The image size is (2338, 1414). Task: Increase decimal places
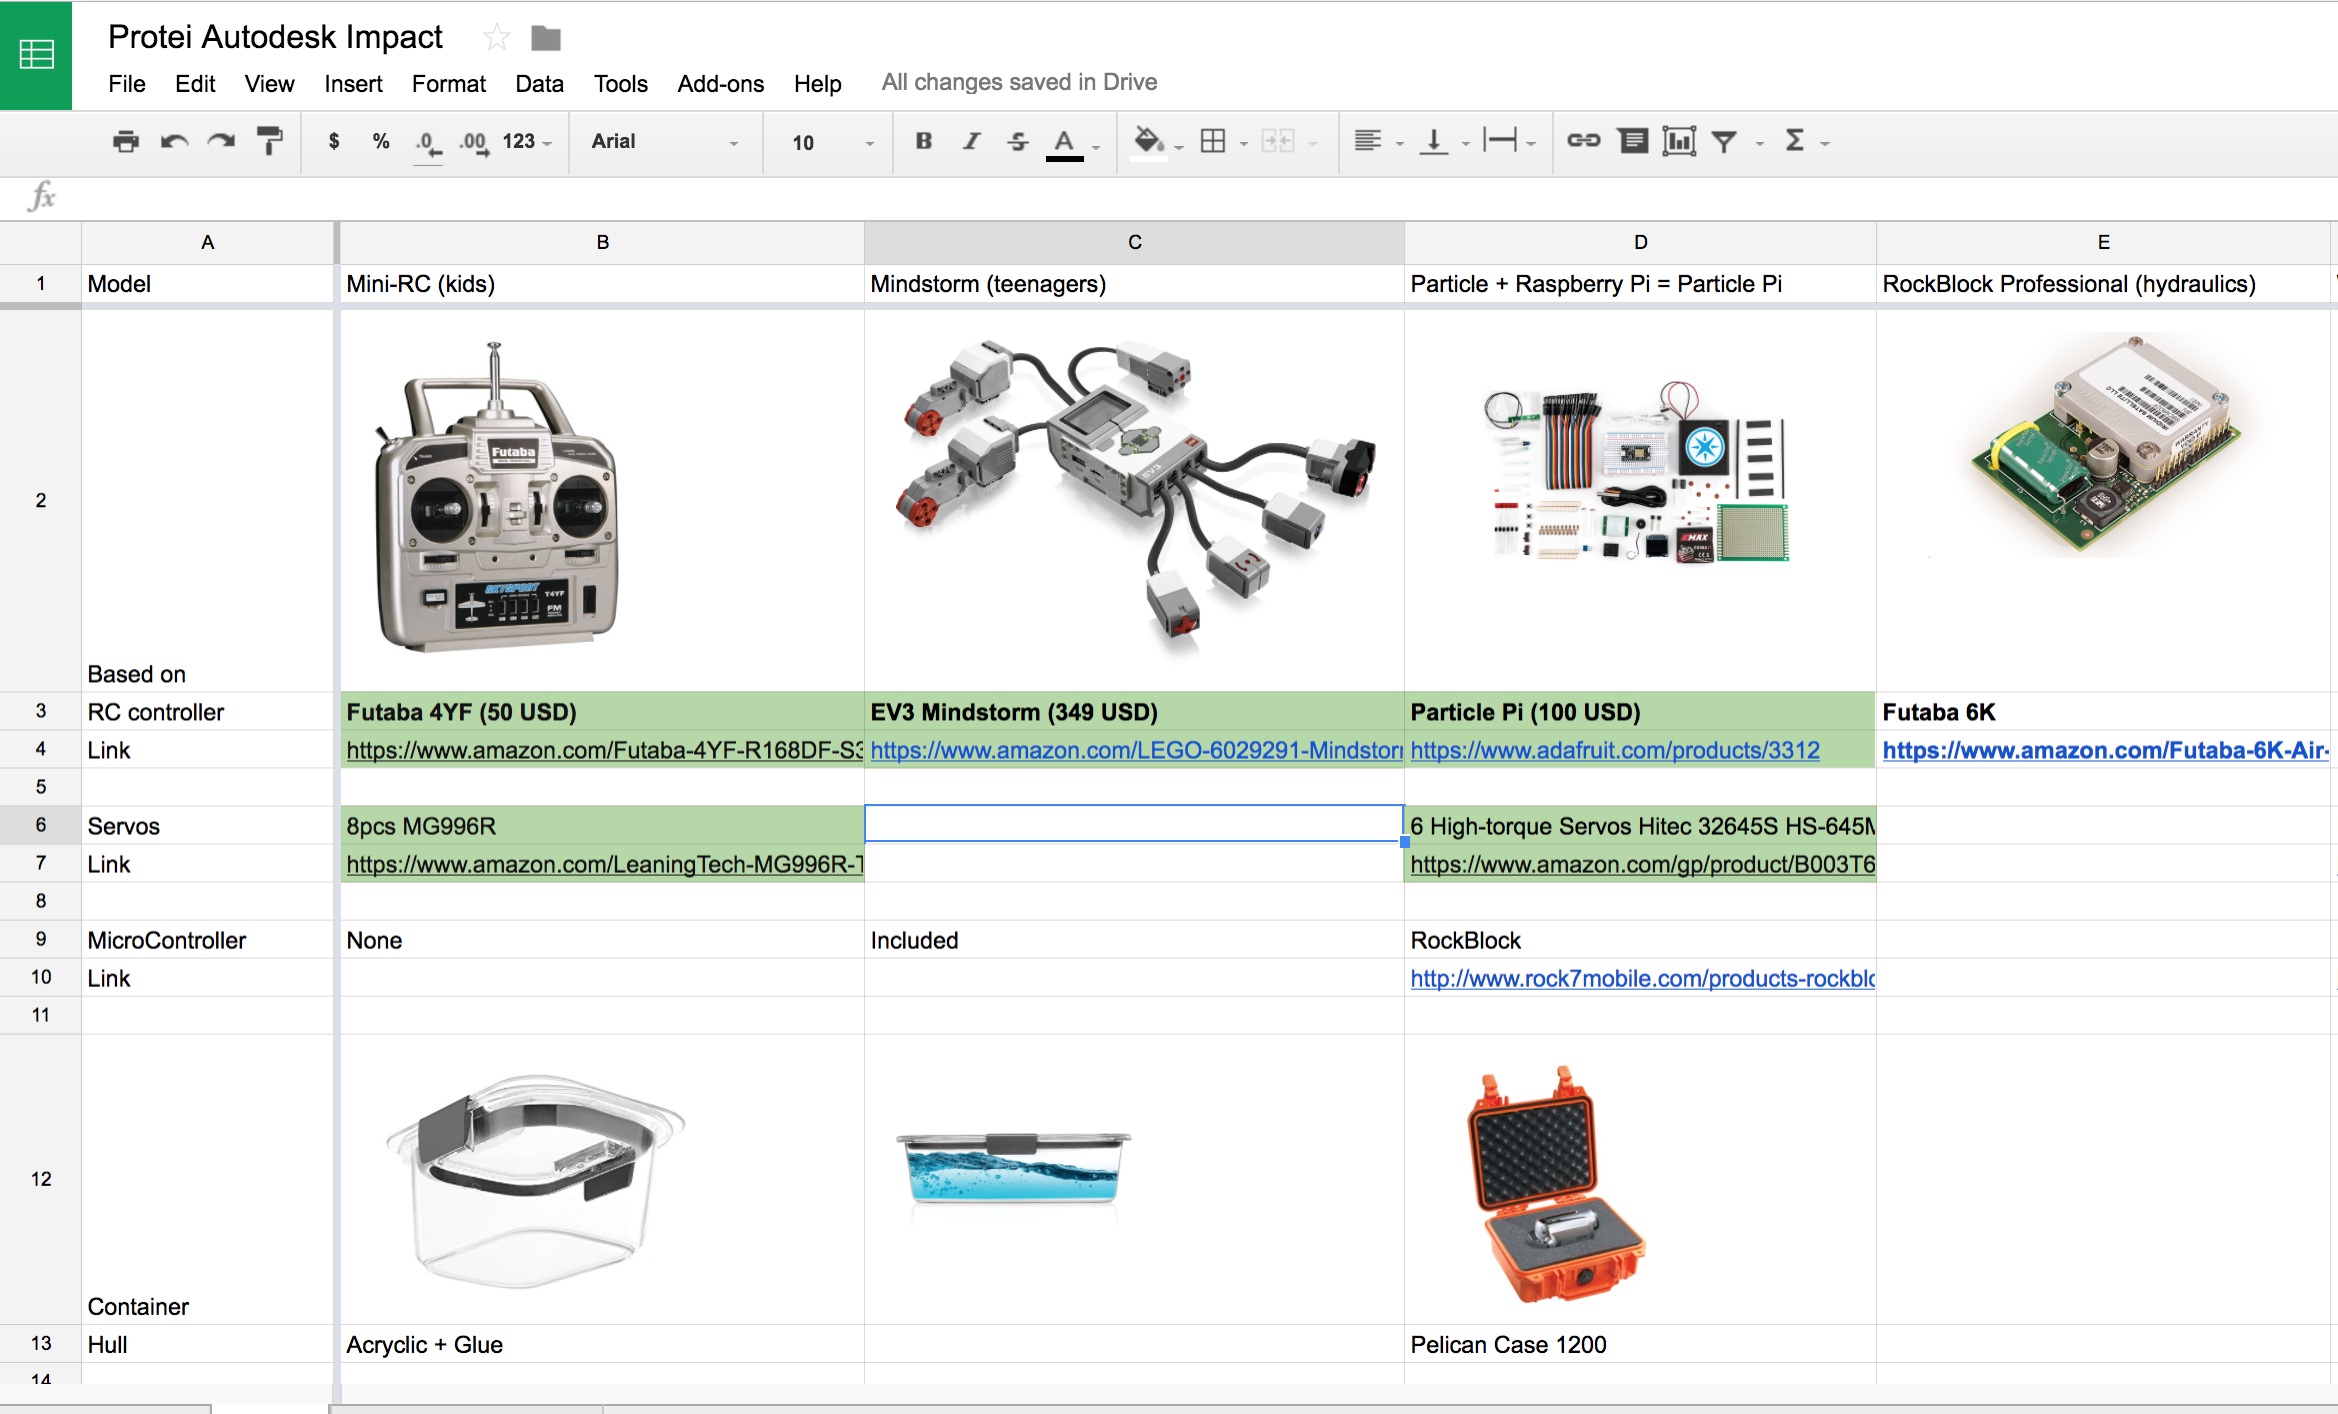pyautogui.click(x=474, y=142)
